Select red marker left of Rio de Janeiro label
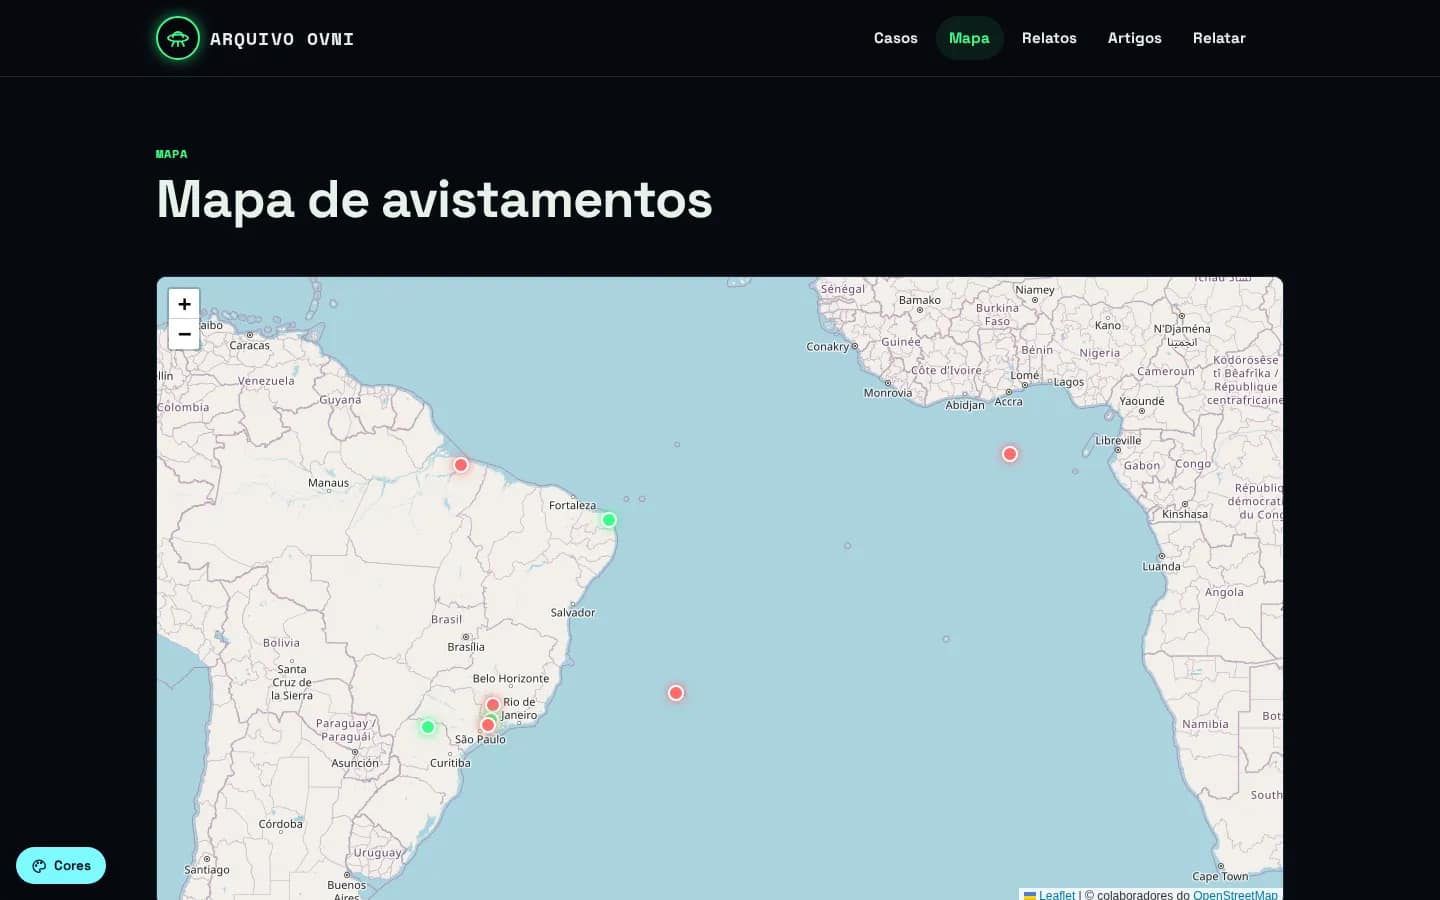The width and height of the screenshot is (1440, 900). click(493, 705)
